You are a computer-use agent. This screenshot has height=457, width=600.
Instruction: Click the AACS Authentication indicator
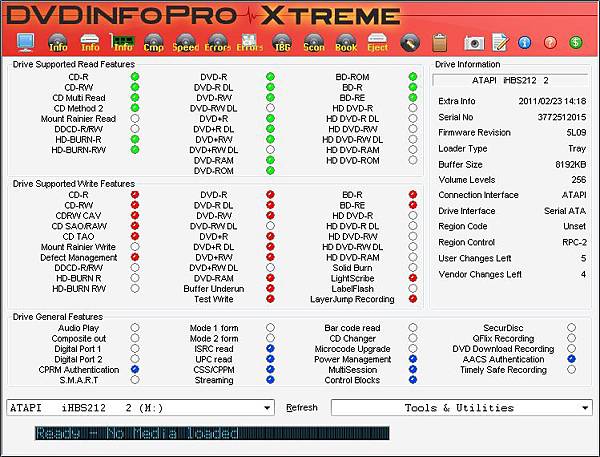click(571, 359)
